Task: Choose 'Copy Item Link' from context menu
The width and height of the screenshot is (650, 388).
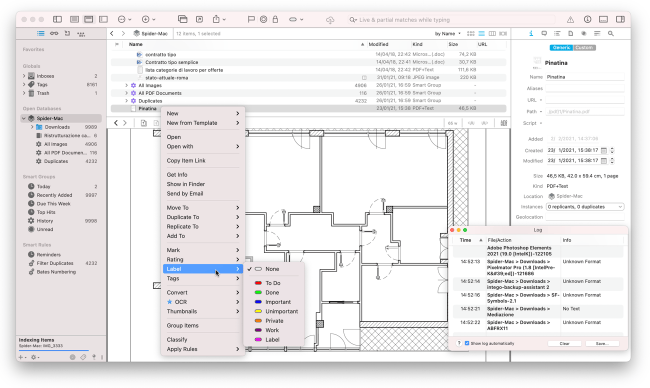Action: click(x=203, y=160)
